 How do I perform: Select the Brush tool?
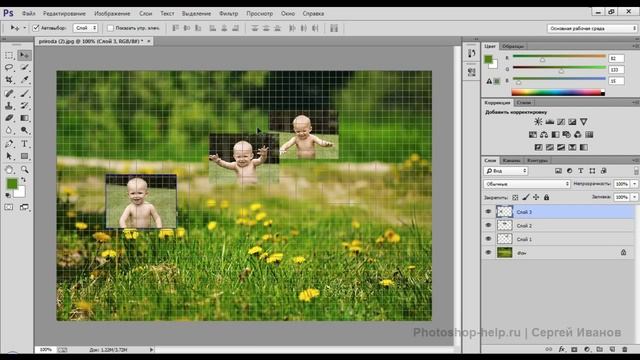tap(24, 93)
